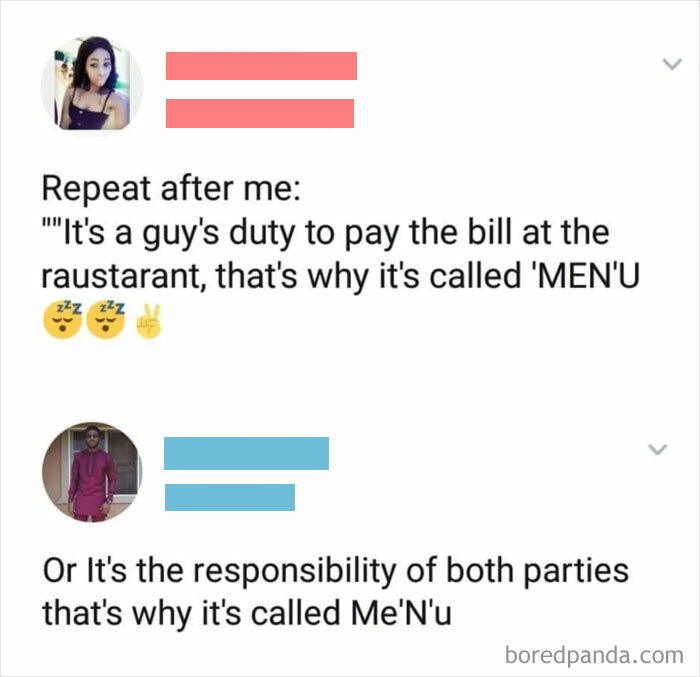
Task: Click the victory hand emoji
Action: 149,322
